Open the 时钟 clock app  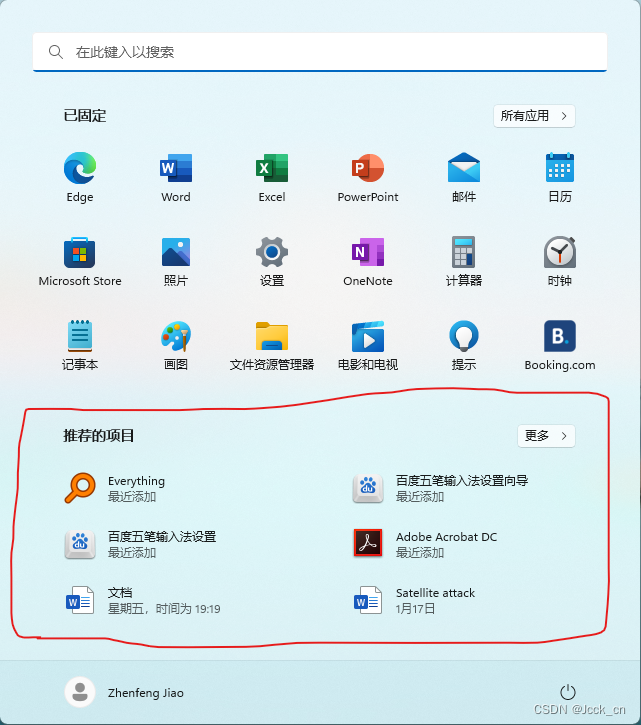pos(560,261)
